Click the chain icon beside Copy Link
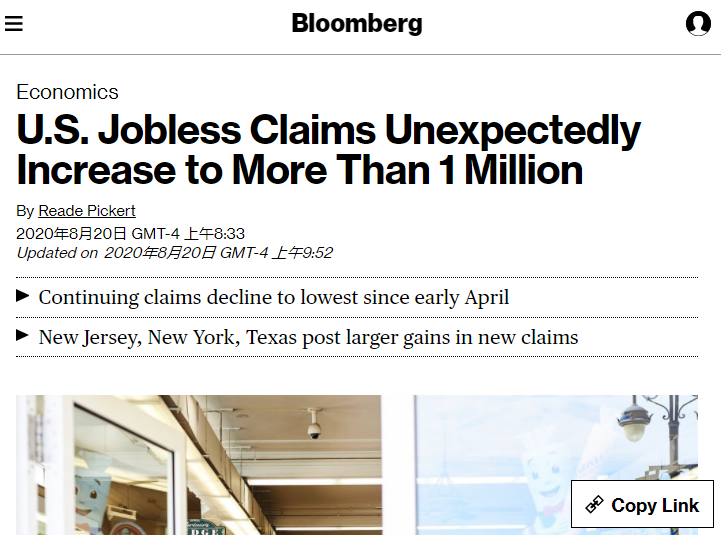The width and height of the screenshot is (721, 535). tap(594, 505)
